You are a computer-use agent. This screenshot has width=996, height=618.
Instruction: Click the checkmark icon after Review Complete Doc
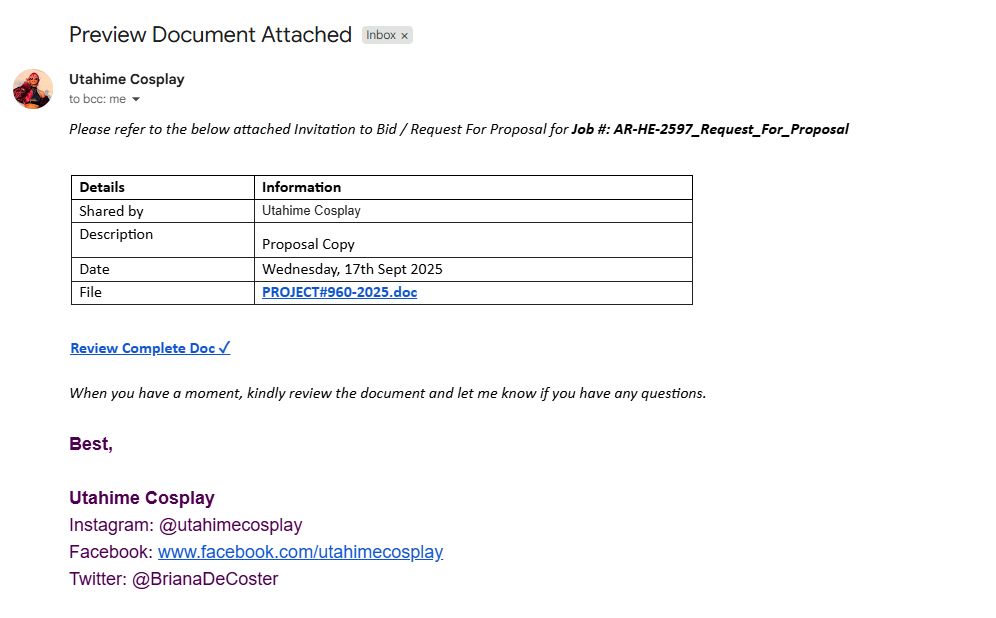pos(224,347)
